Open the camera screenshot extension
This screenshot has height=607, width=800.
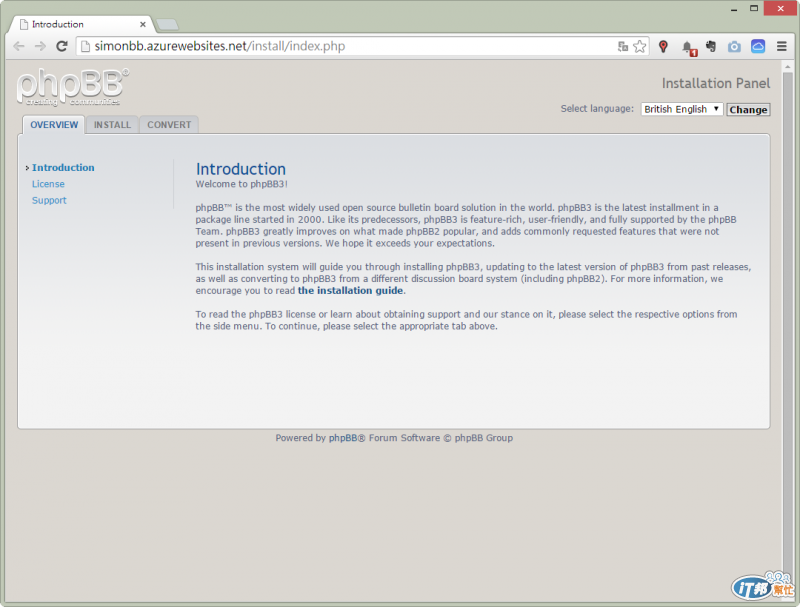[734, 47]
